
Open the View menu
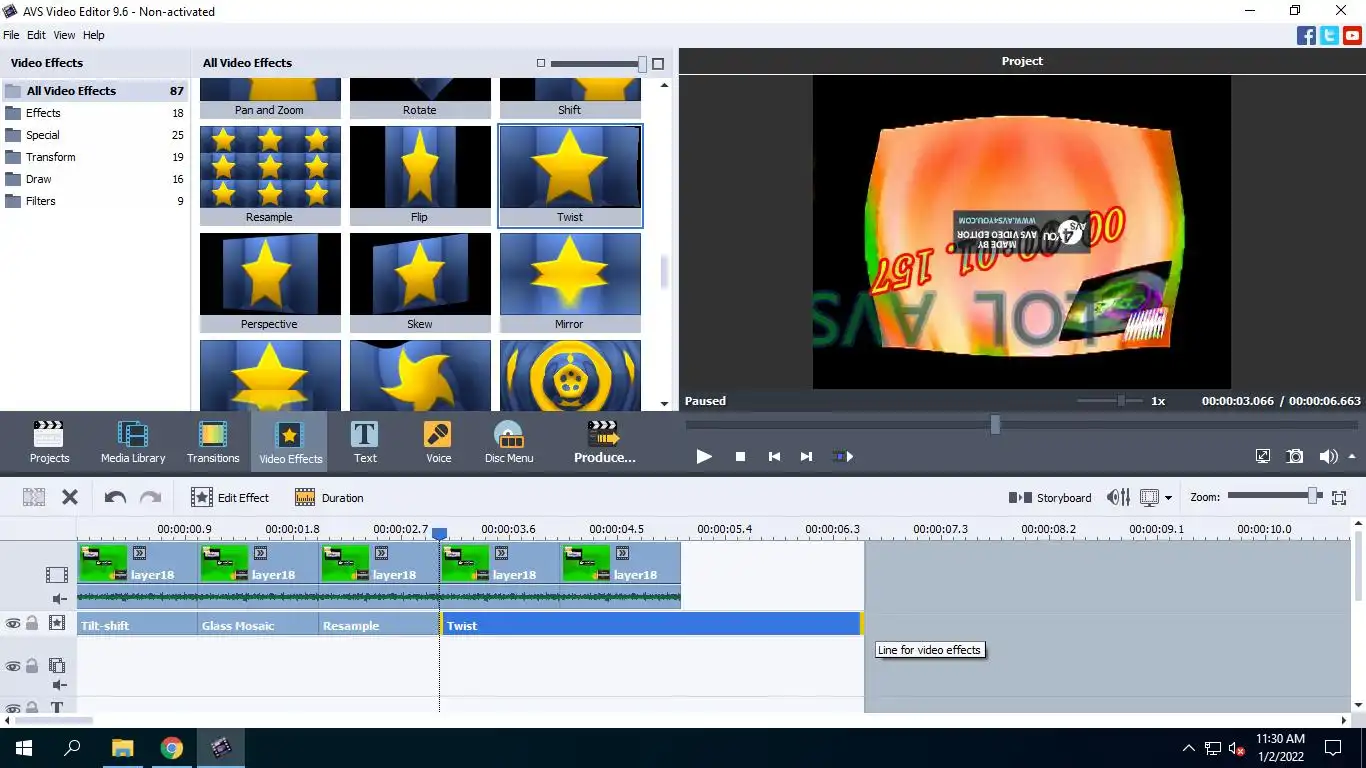coord(64,35)
